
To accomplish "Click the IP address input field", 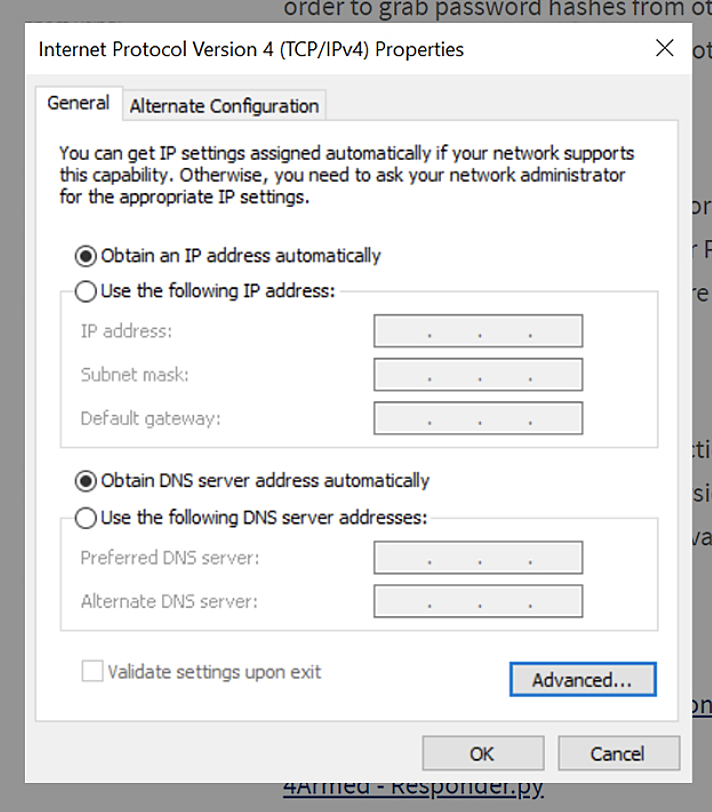I will tap(477, 331).
